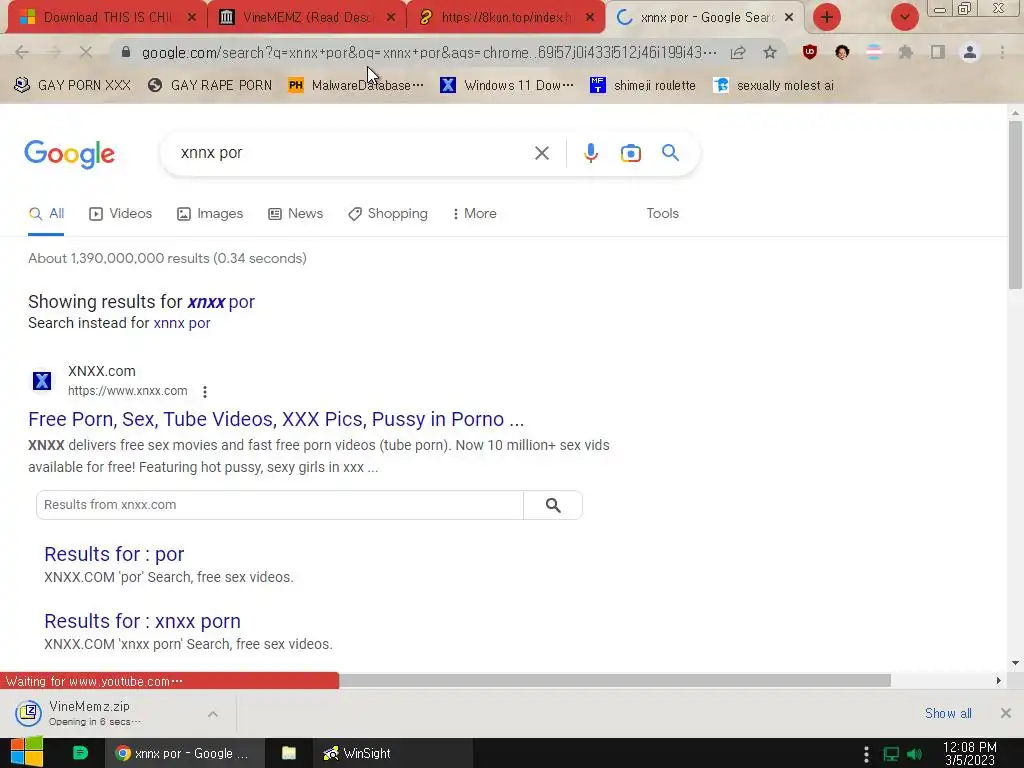The height and width of the screenshot is (768, 1024).
Task: Expand VineMemz.zip download options chevron
Action: pos(213,714)
